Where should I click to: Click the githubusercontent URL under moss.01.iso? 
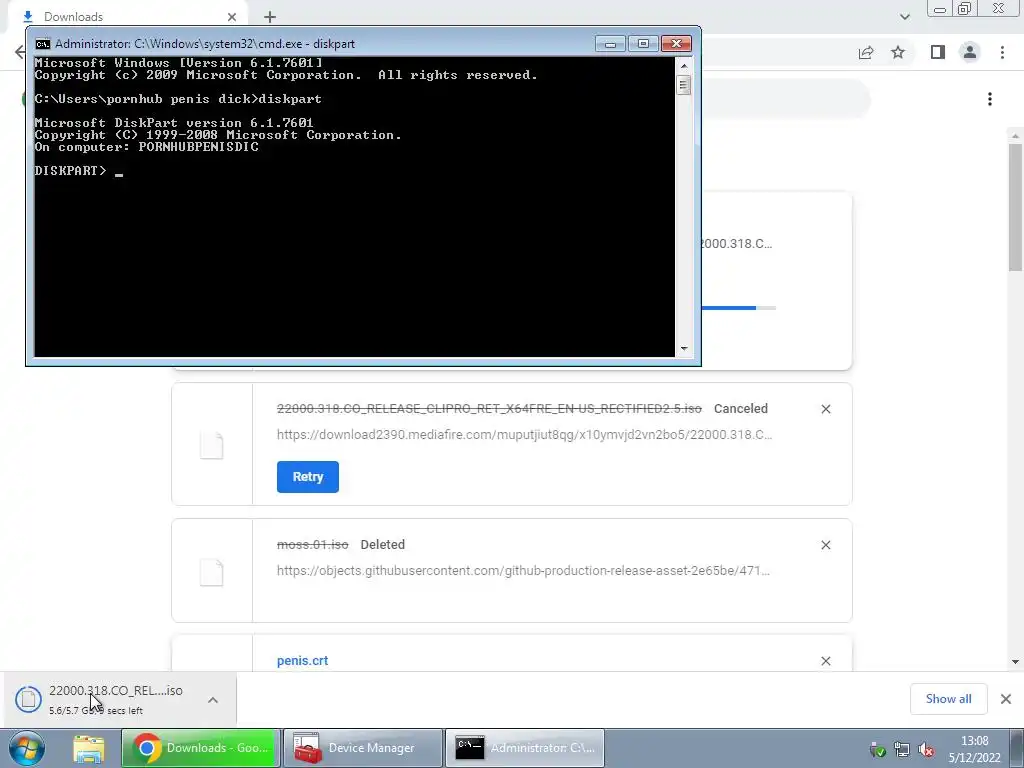tap(523, 571)
